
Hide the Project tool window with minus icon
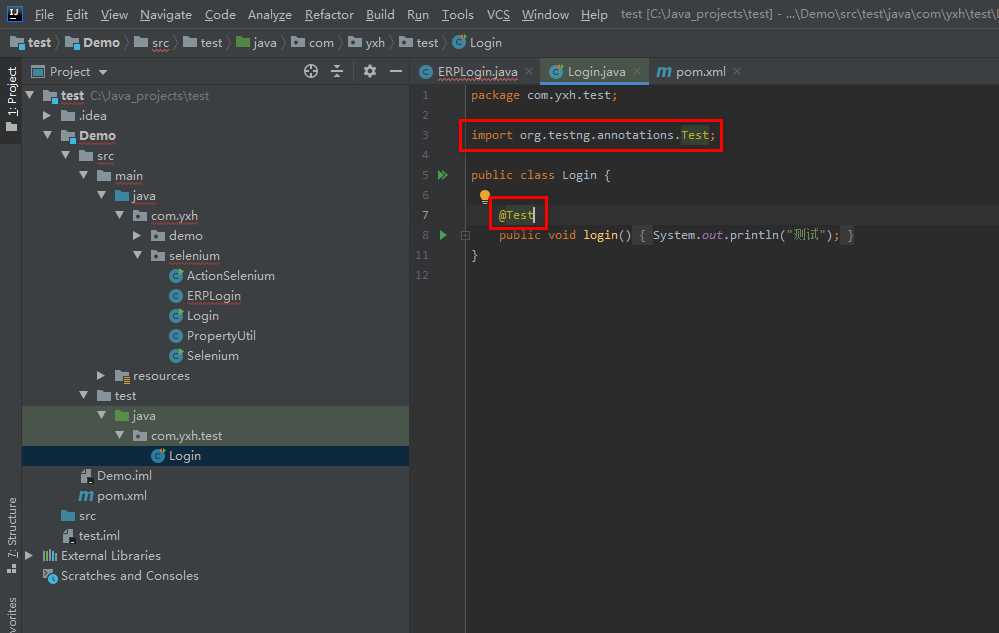(396, 71)
